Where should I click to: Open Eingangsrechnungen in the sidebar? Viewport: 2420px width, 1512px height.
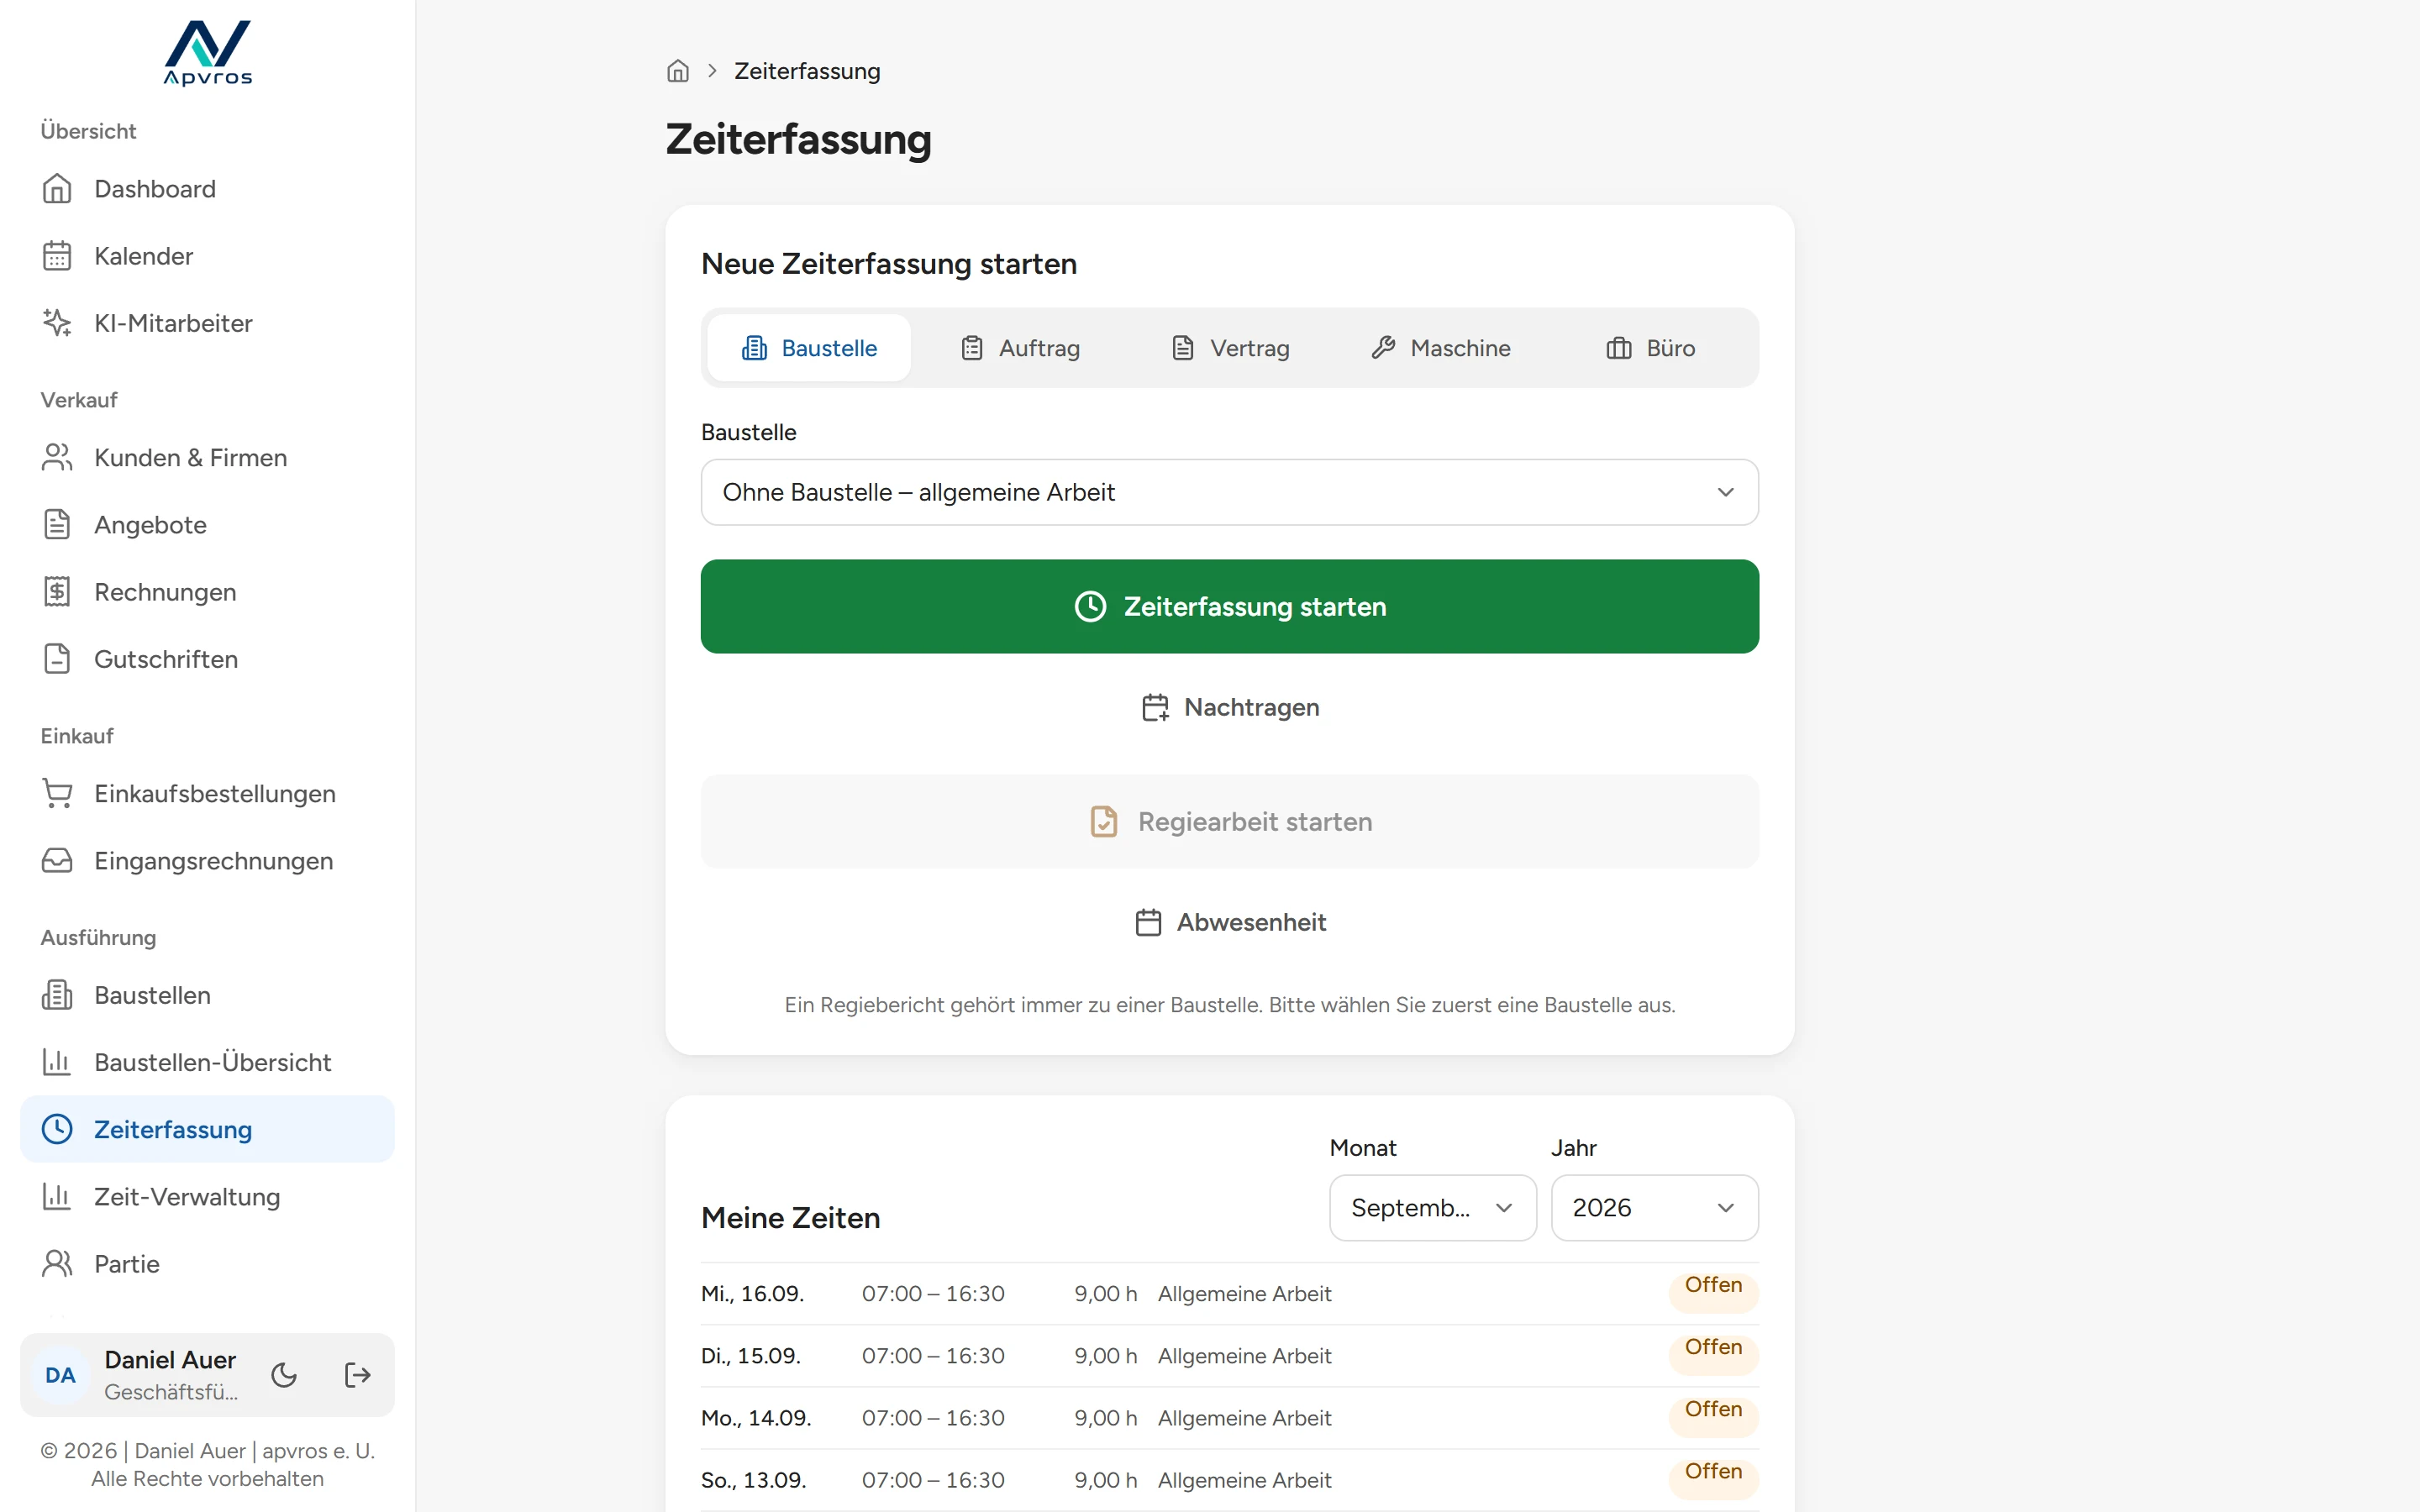click(208, 860)
